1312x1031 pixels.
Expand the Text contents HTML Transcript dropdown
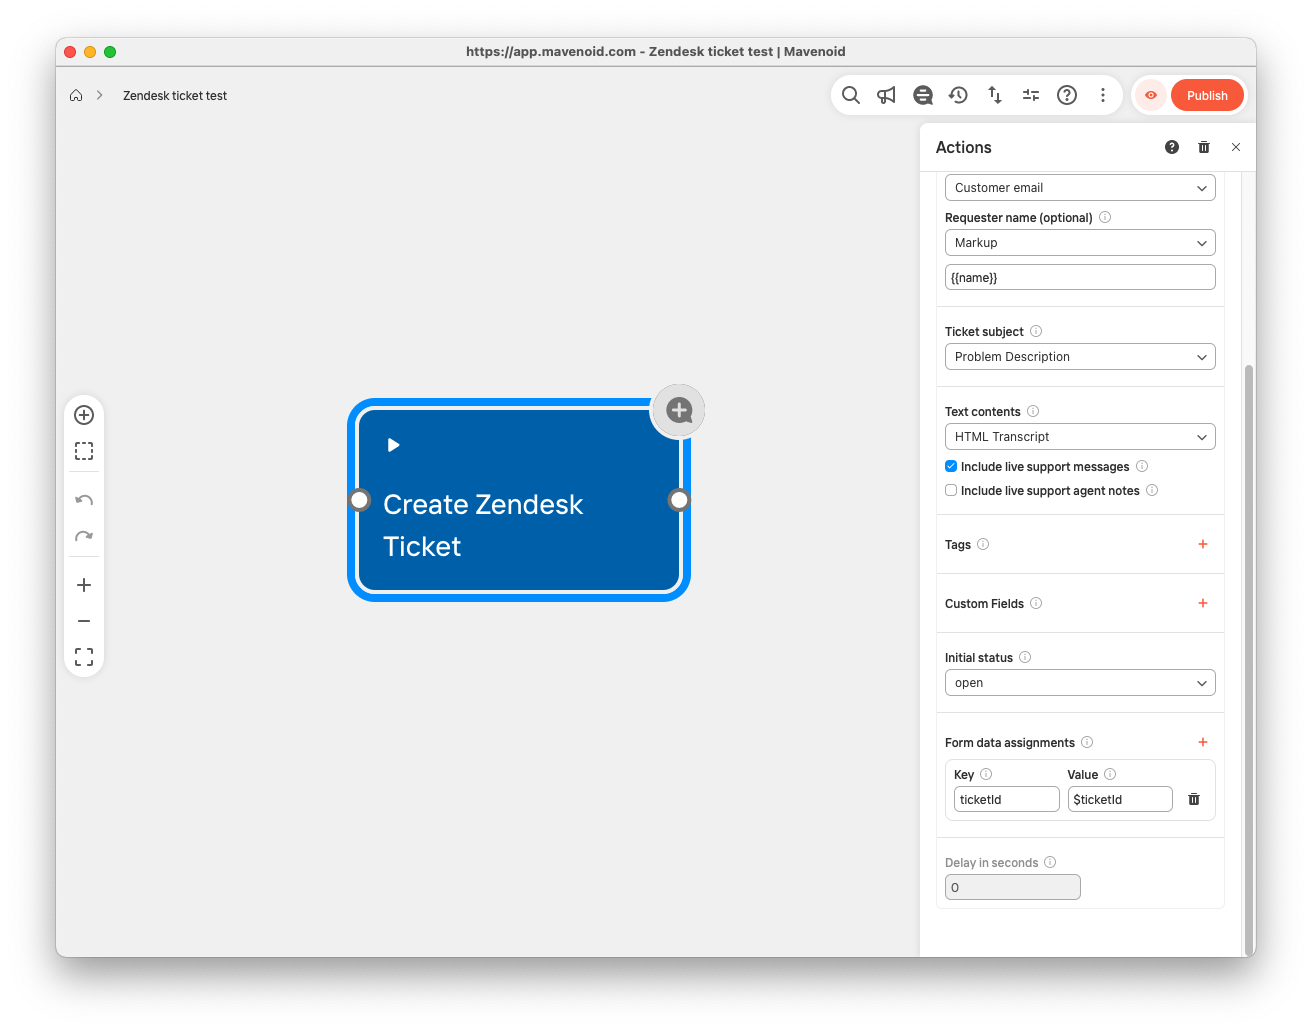pos(1079,437)
